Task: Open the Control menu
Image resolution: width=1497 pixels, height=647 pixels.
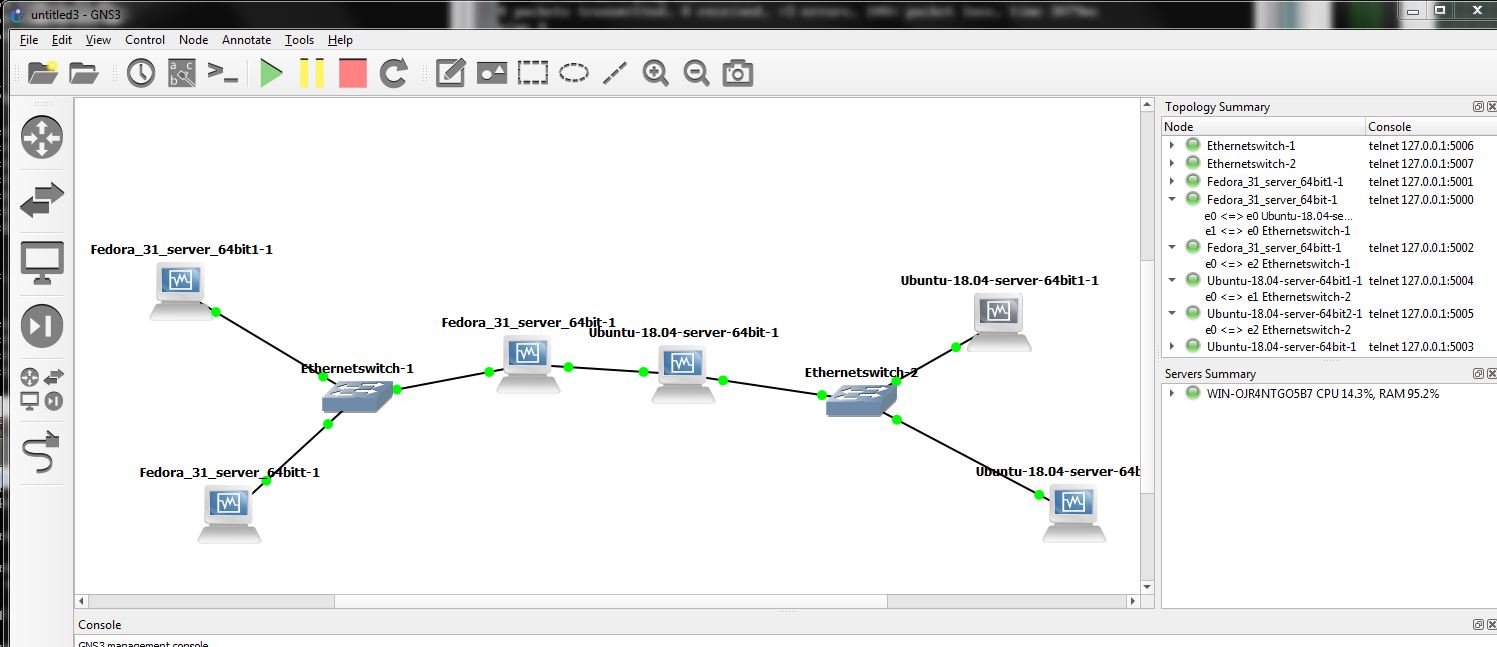Action: [145, 40]
